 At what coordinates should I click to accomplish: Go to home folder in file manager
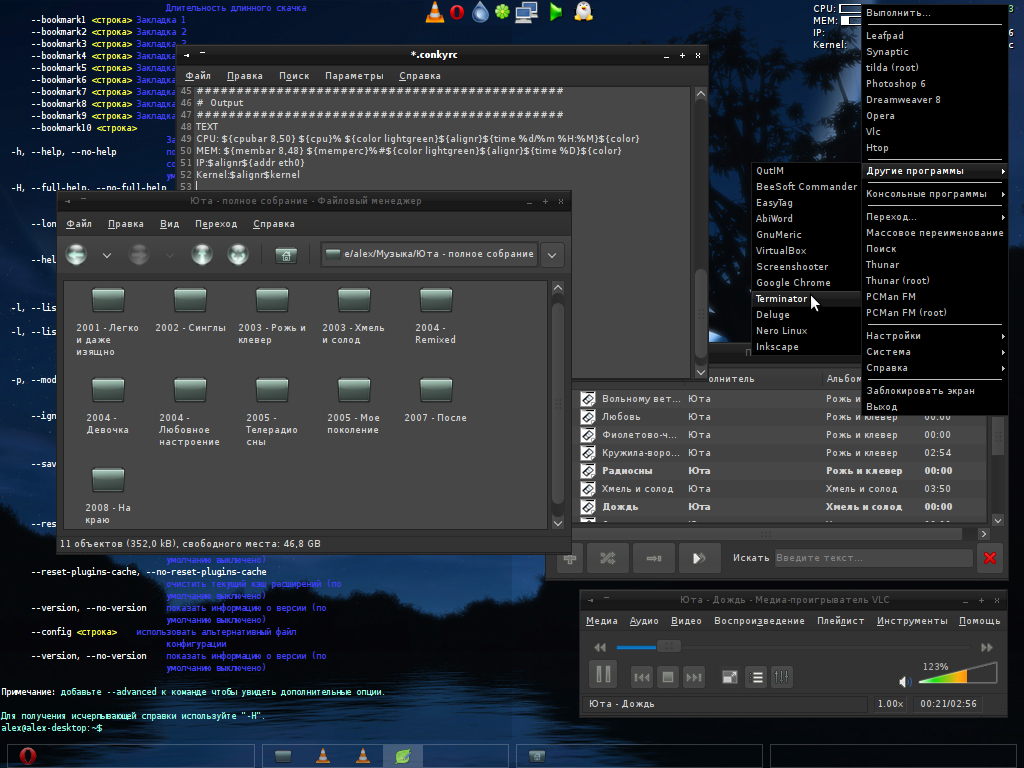pyautogui.click(x=285, y=255)
